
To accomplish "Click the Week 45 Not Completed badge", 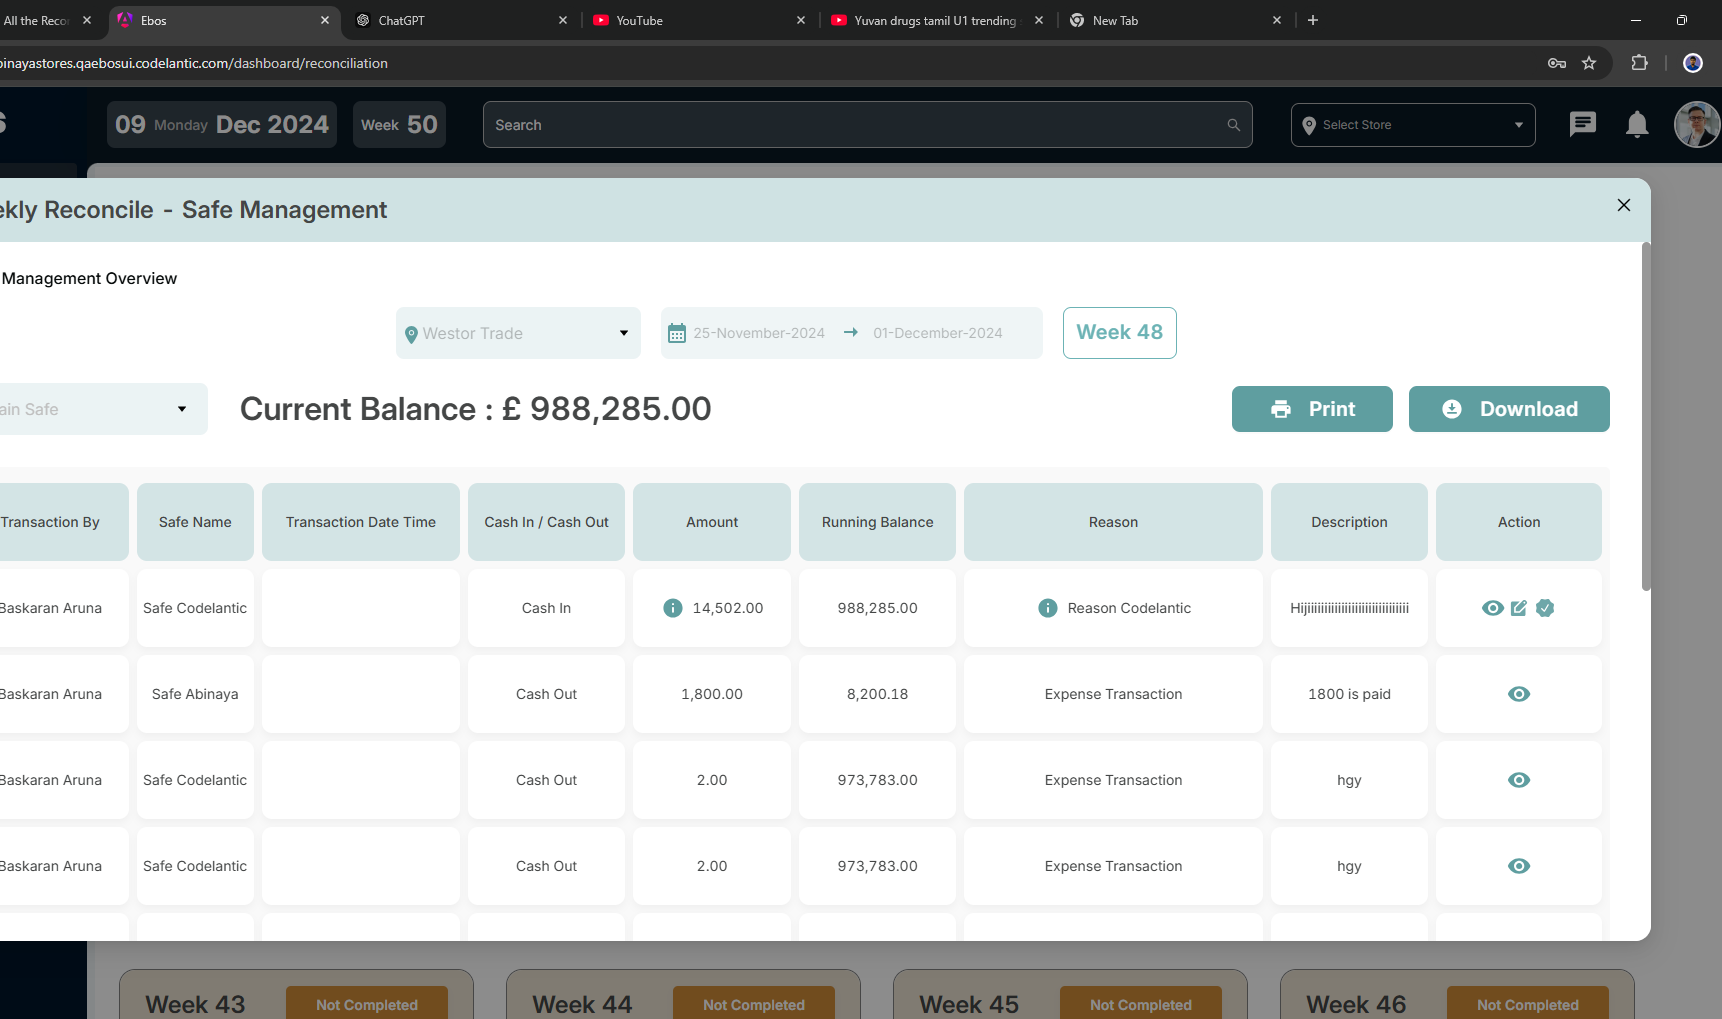I will (1141, 1004).
